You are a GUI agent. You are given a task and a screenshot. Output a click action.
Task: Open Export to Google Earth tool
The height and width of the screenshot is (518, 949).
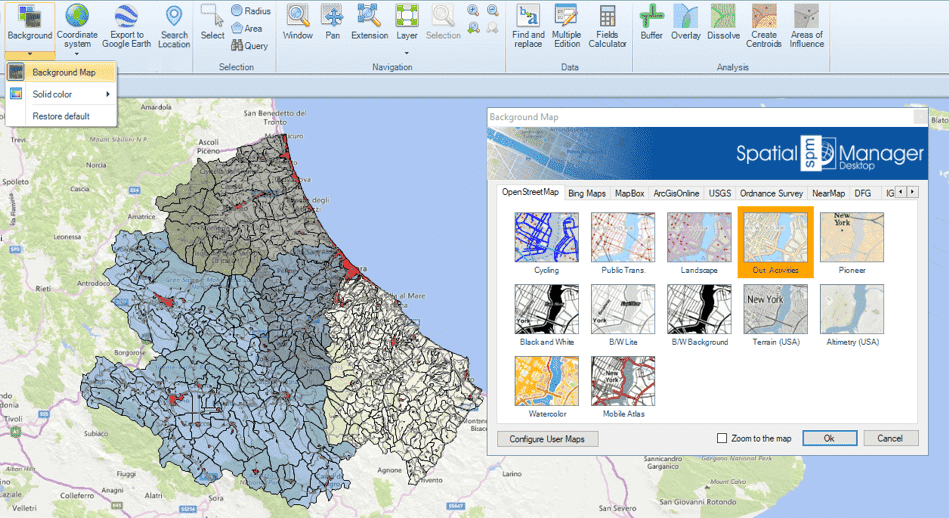pos(127,16)
